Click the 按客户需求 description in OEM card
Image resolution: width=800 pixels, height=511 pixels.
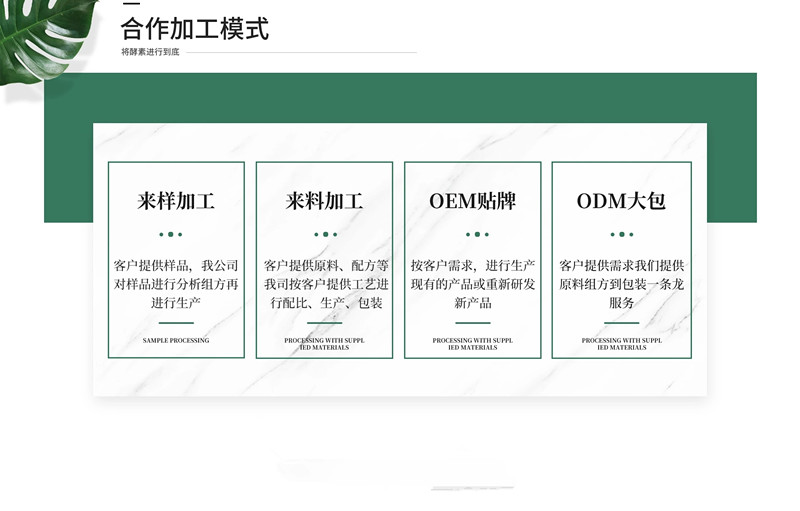click(473, 284)
